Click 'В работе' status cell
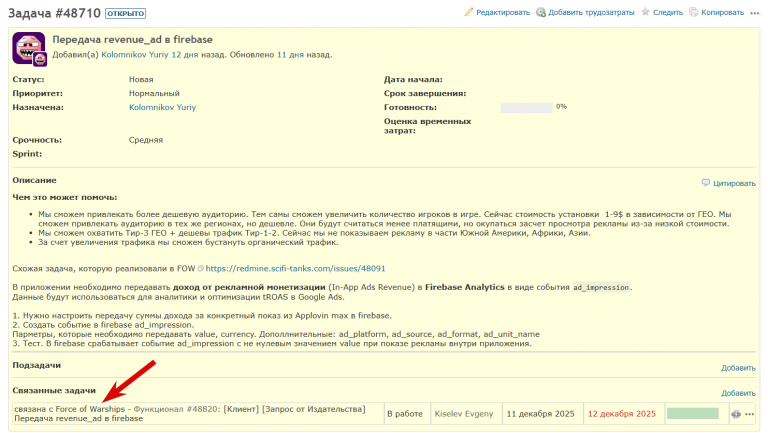768x433 pixels. [405, 414]
